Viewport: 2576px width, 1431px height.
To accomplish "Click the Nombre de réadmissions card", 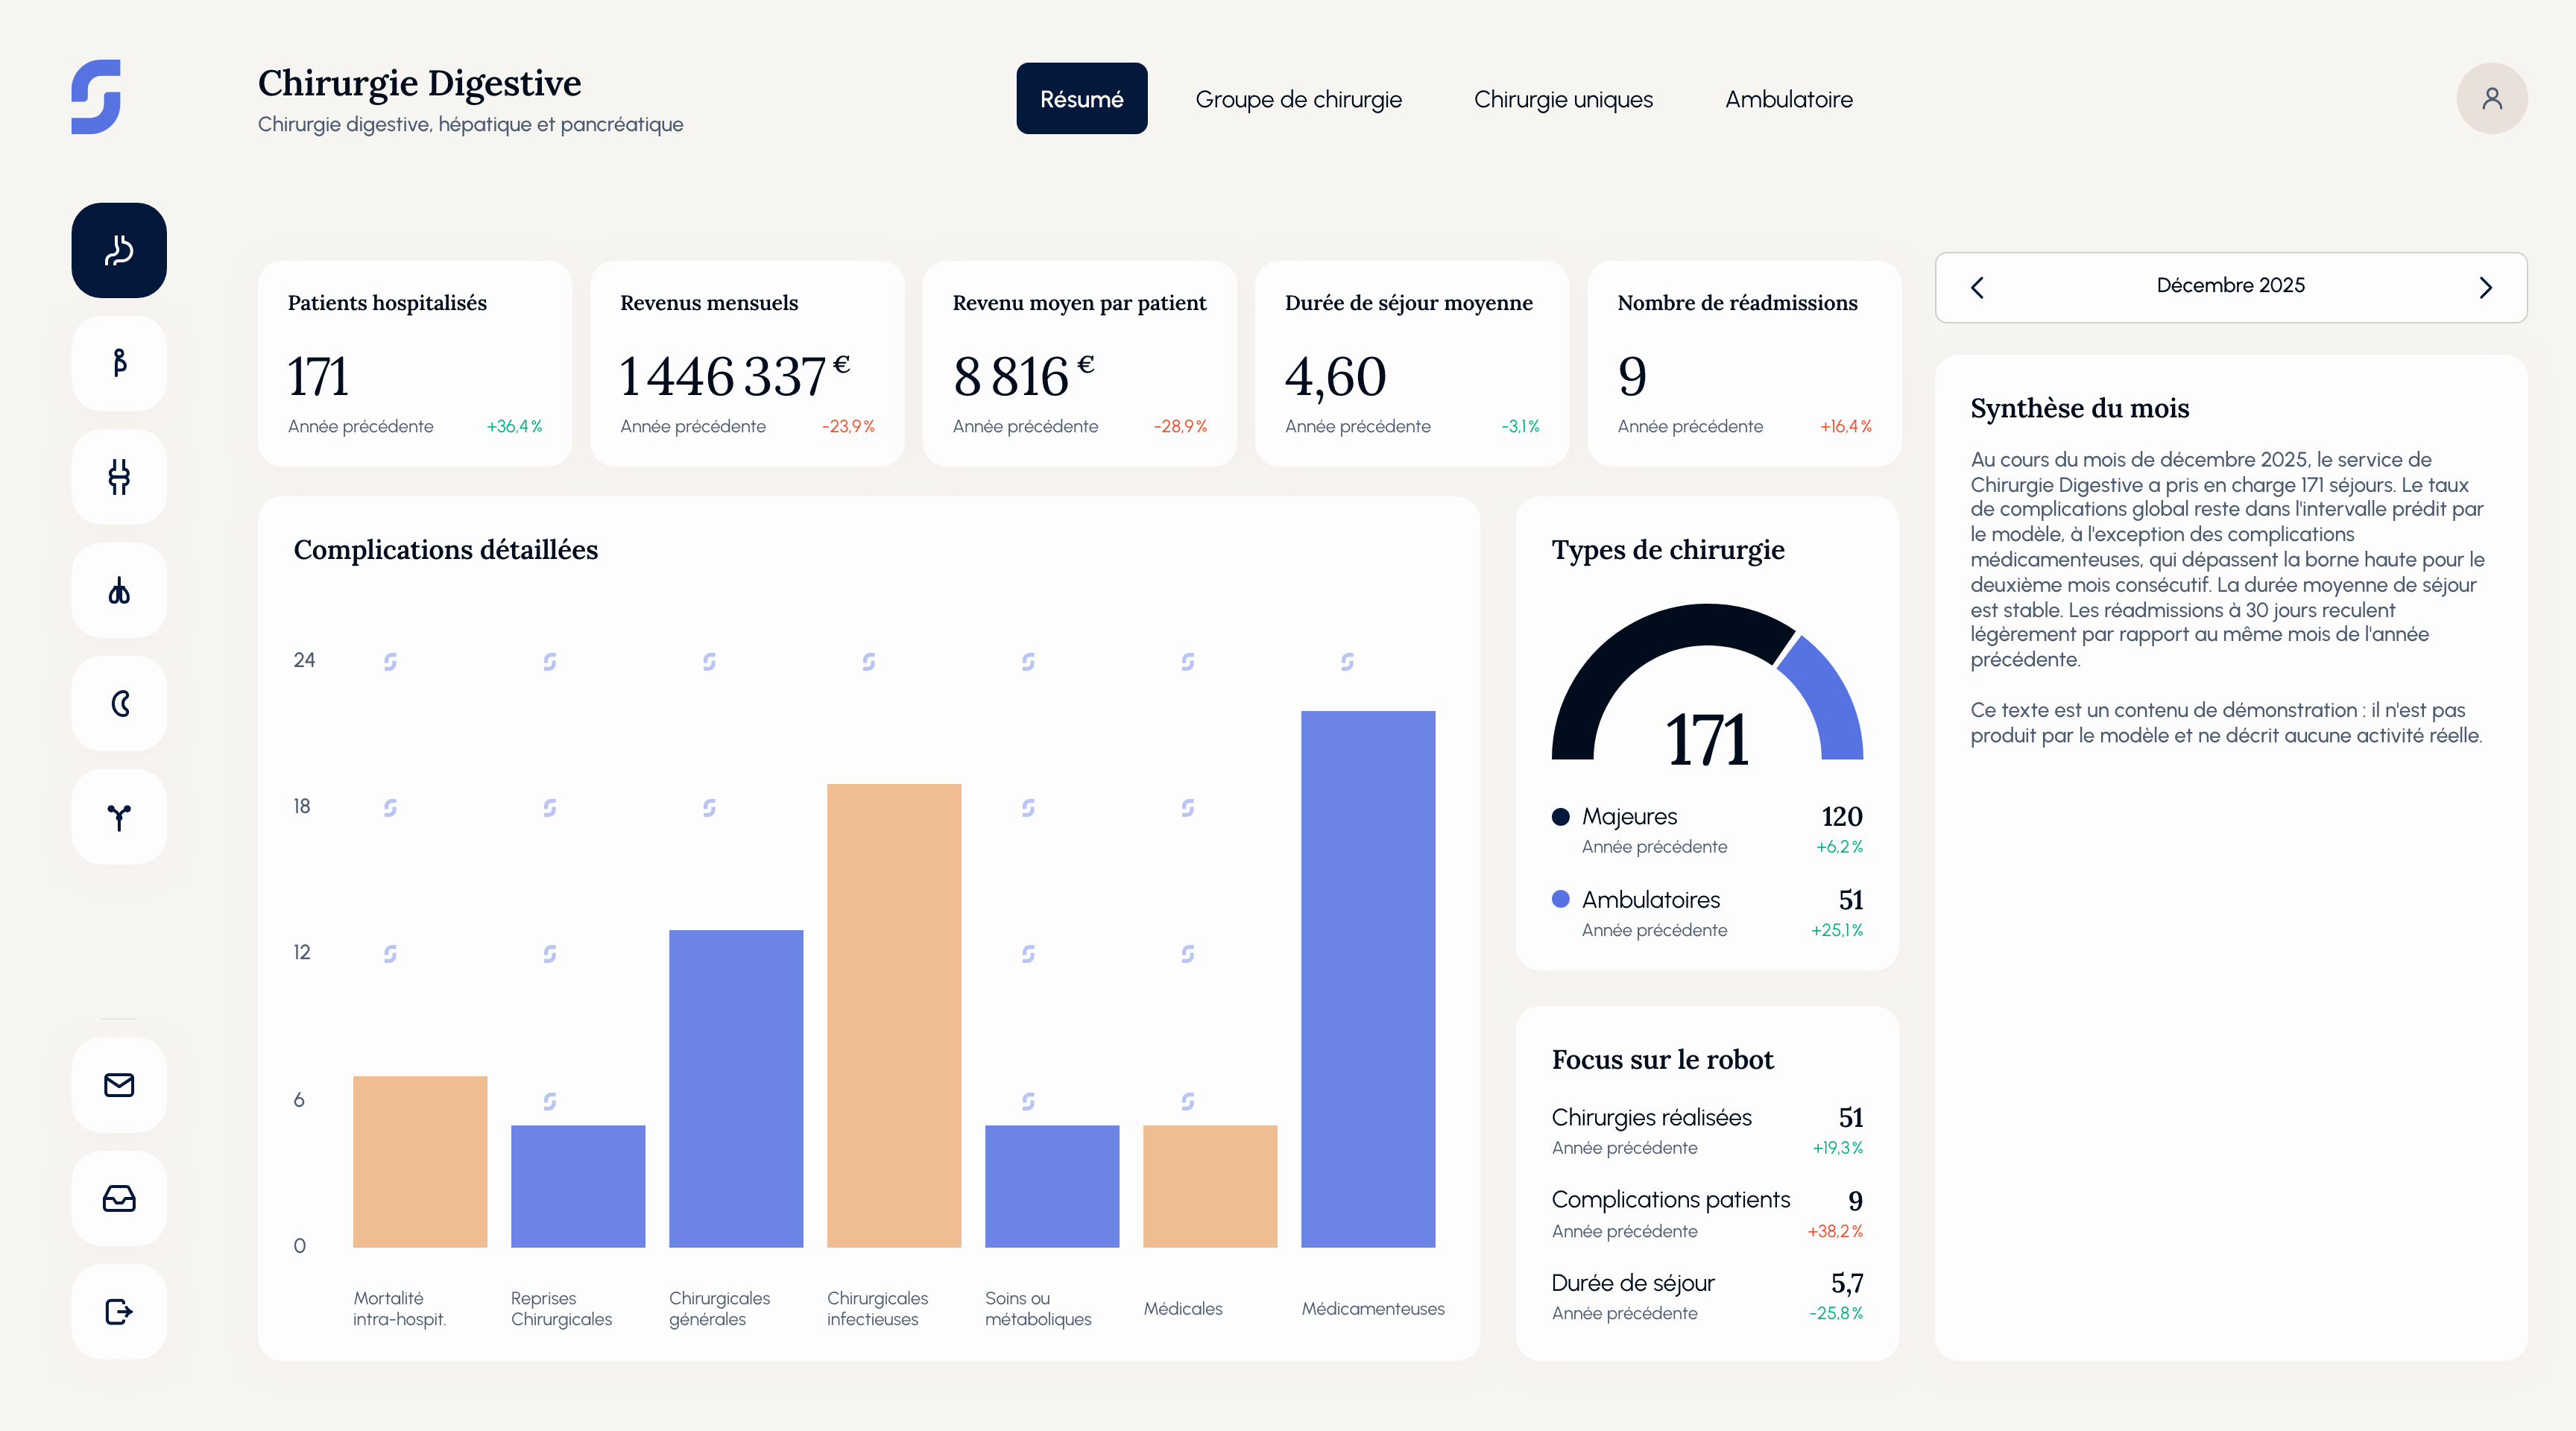I will point(1744,364).
